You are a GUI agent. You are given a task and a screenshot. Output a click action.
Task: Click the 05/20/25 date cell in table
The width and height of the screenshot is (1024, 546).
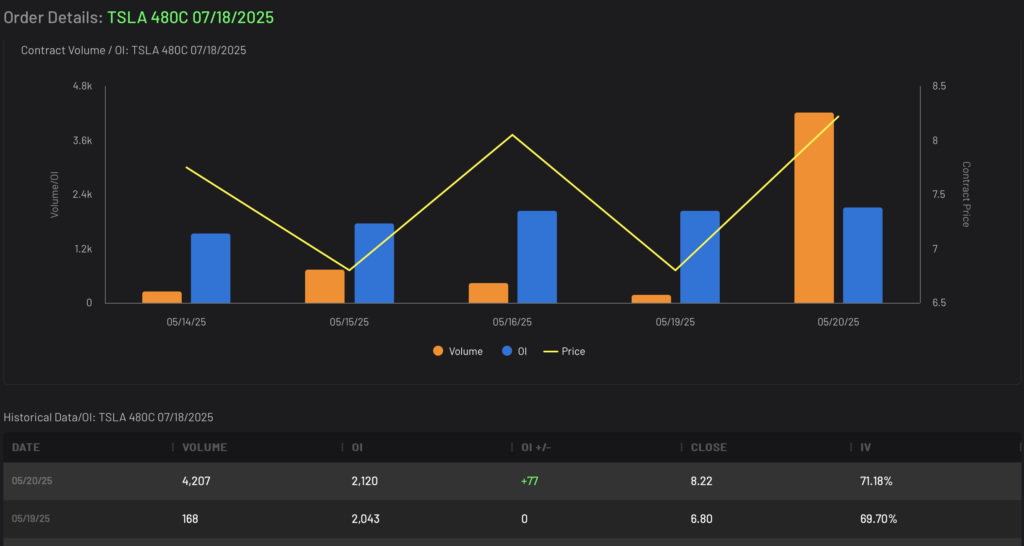32,481
